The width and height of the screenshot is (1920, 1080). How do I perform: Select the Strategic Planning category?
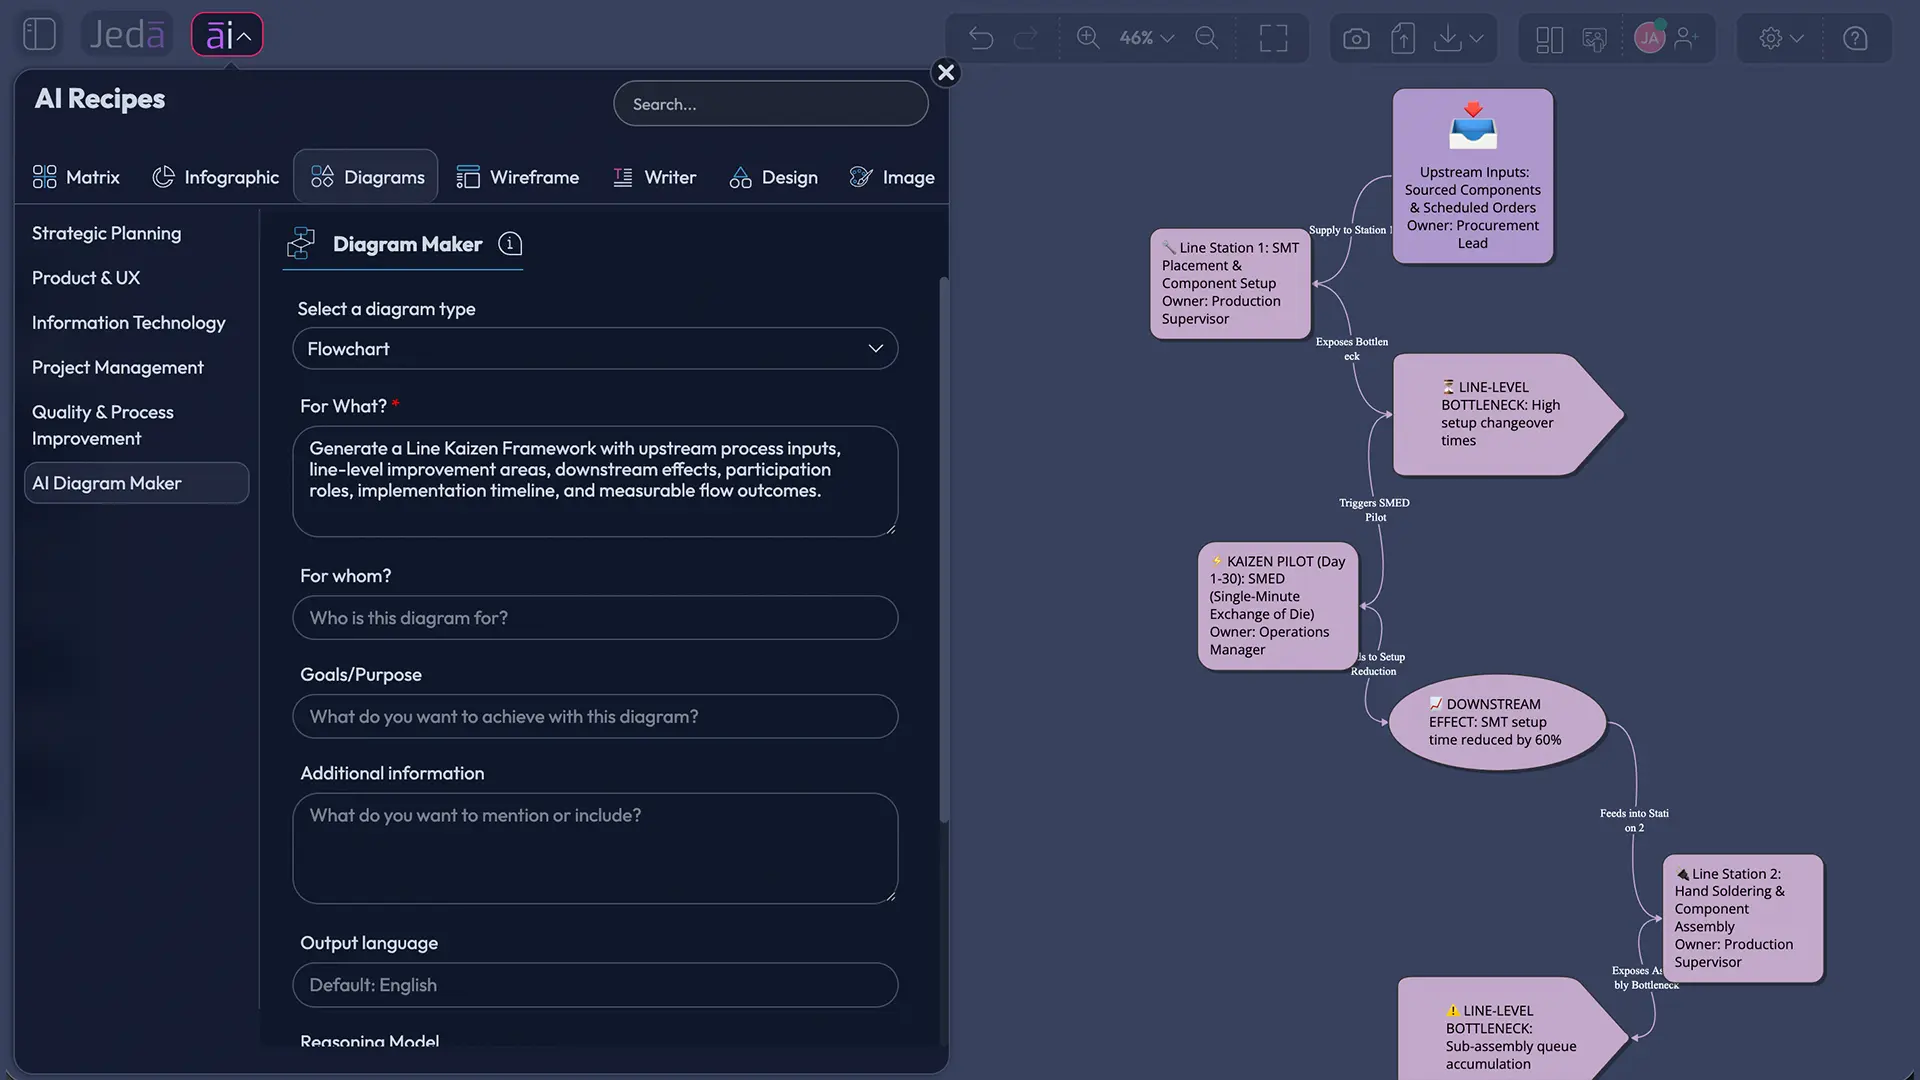click(x=107, y=233)
